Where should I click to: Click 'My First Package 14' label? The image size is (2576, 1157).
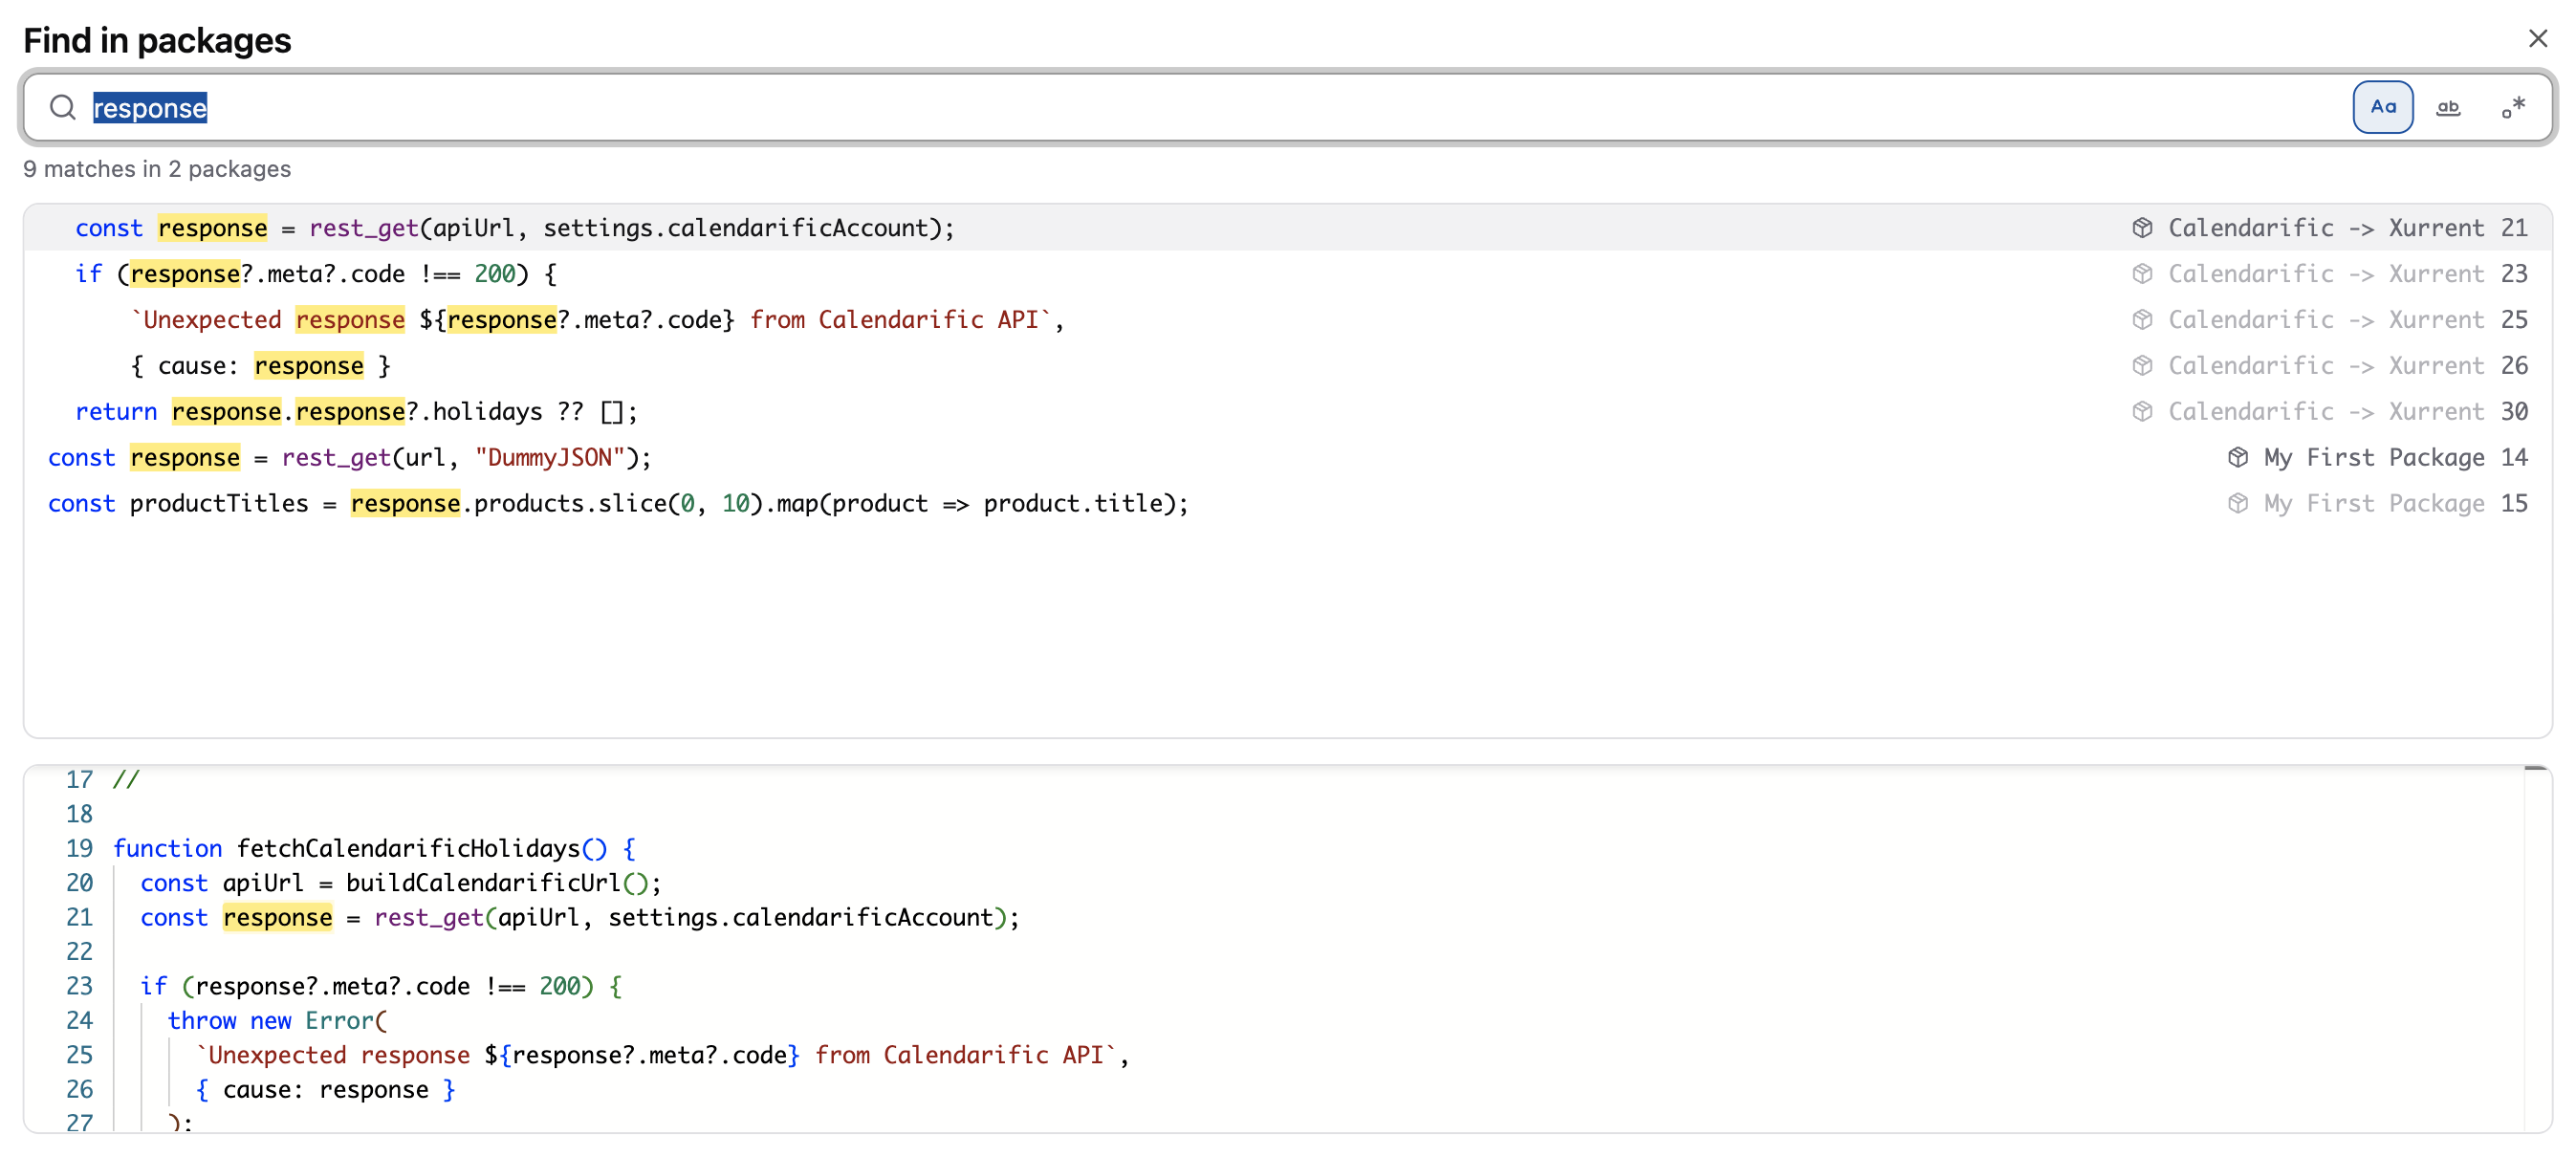tap(2395, 458)
